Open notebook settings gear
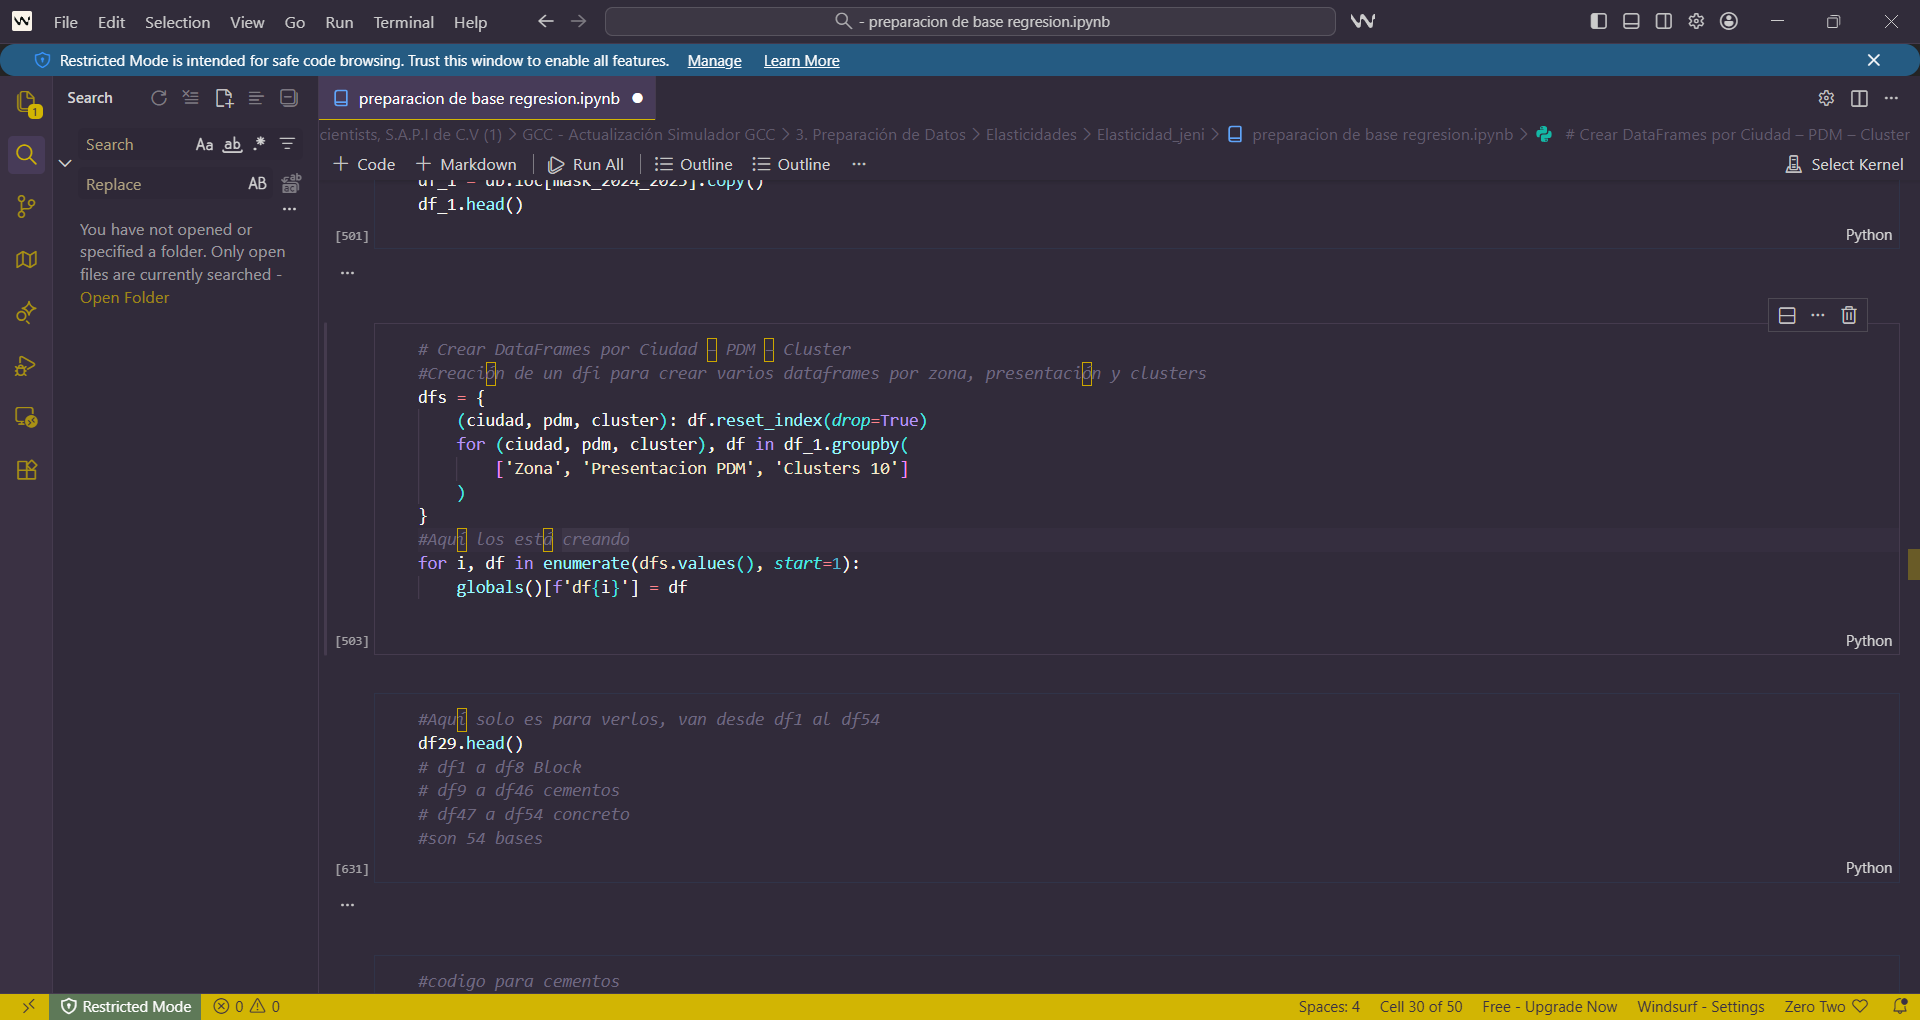This screenshot has width=1920, height=1020. pyautogui.click(x=1827, y=98)
